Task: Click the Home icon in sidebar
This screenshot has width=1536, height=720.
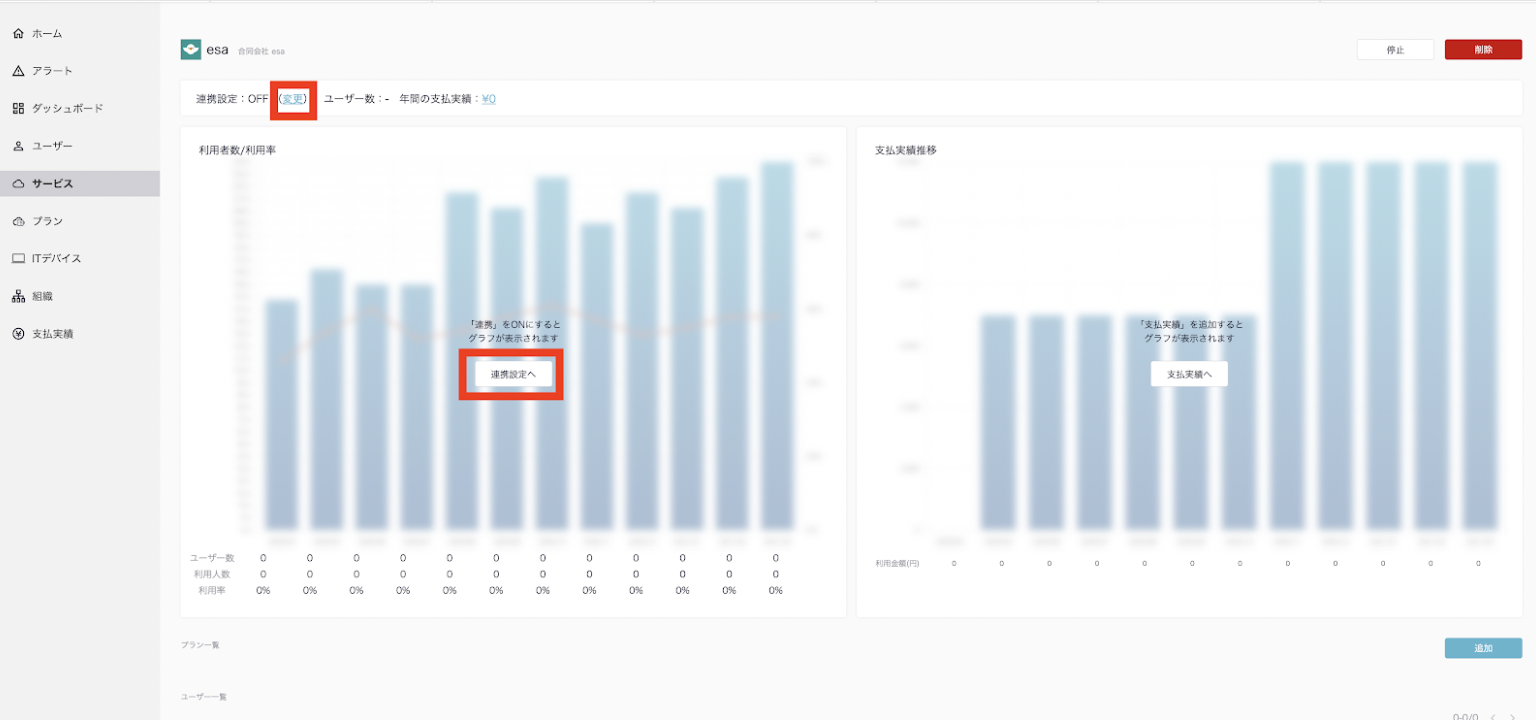Action: 18,34
